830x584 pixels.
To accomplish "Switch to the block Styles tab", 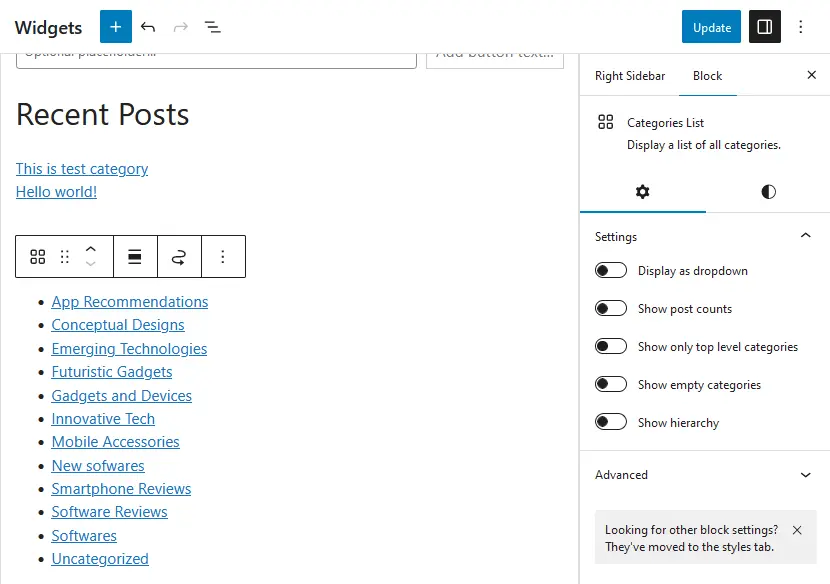I will tap(768, 192).
